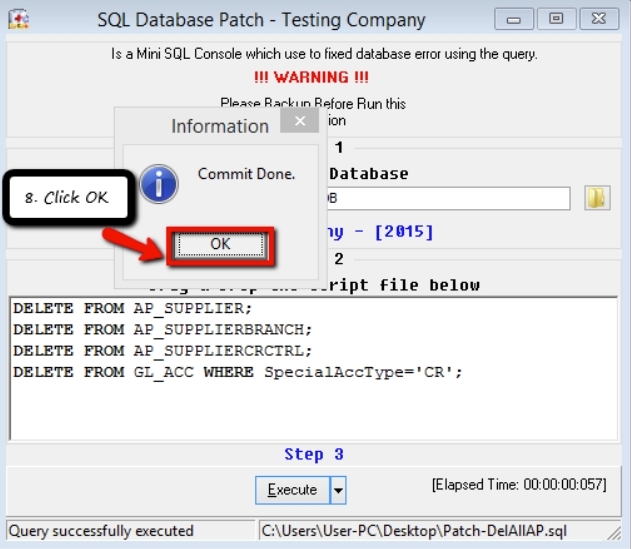Viewport: 631px width, 549px height.
Task: Click the SQL Database Patch app icon
Action: (x=18, y=20)
